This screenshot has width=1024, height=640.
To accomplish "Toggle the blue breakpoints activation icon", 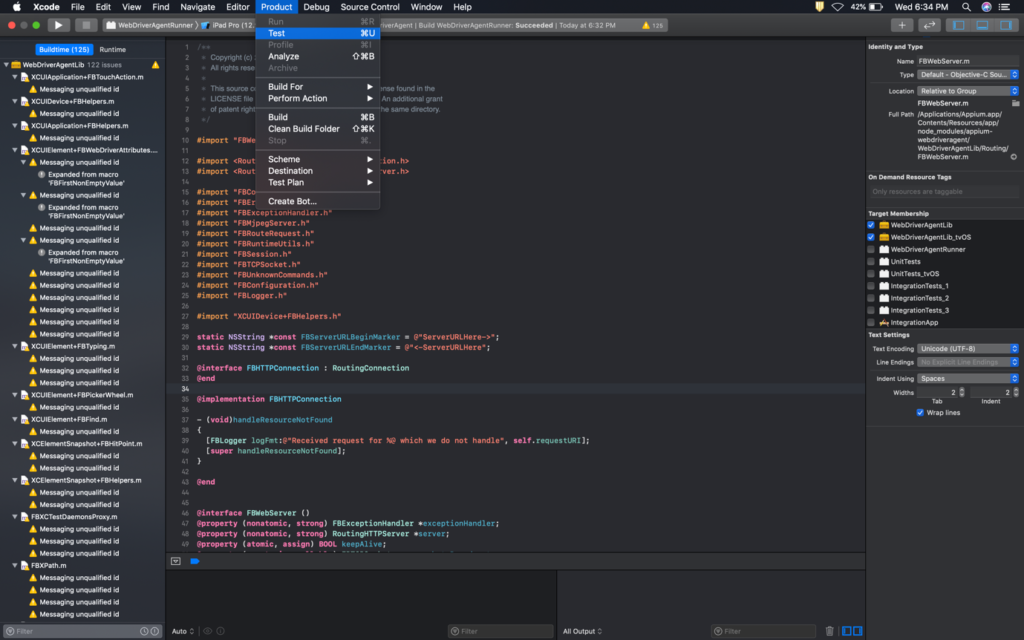I will pos(195,561).
